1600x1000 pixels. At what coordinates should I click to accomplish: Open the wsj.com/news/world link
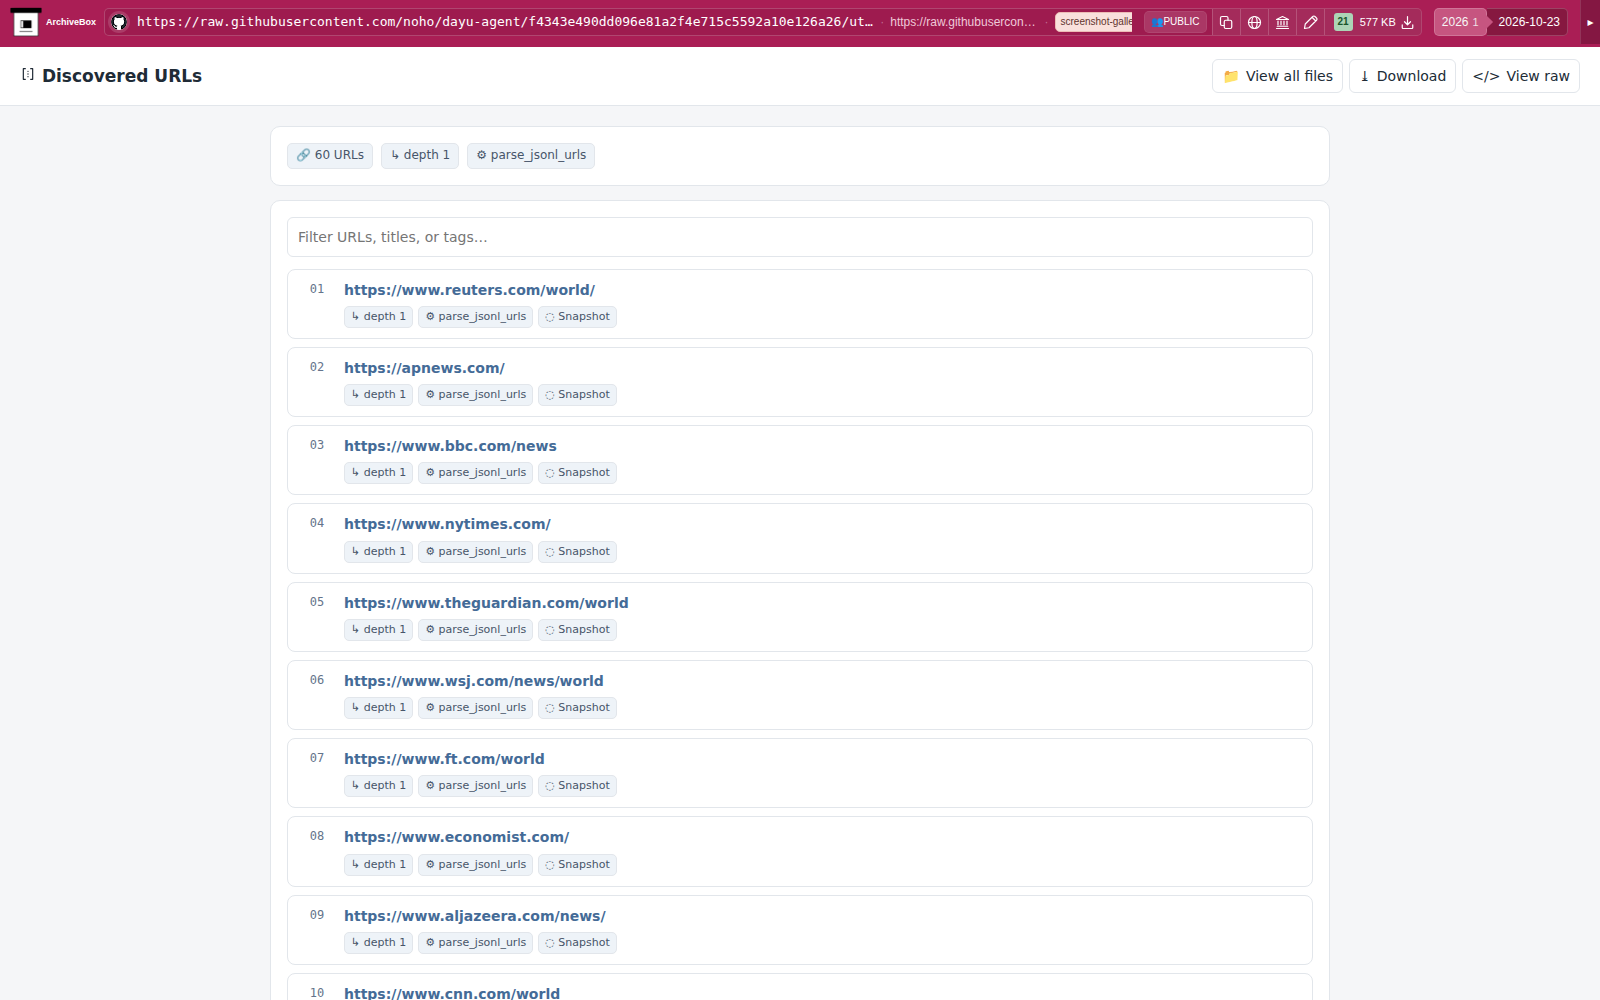pyautogui.click(x=473, y=681)
